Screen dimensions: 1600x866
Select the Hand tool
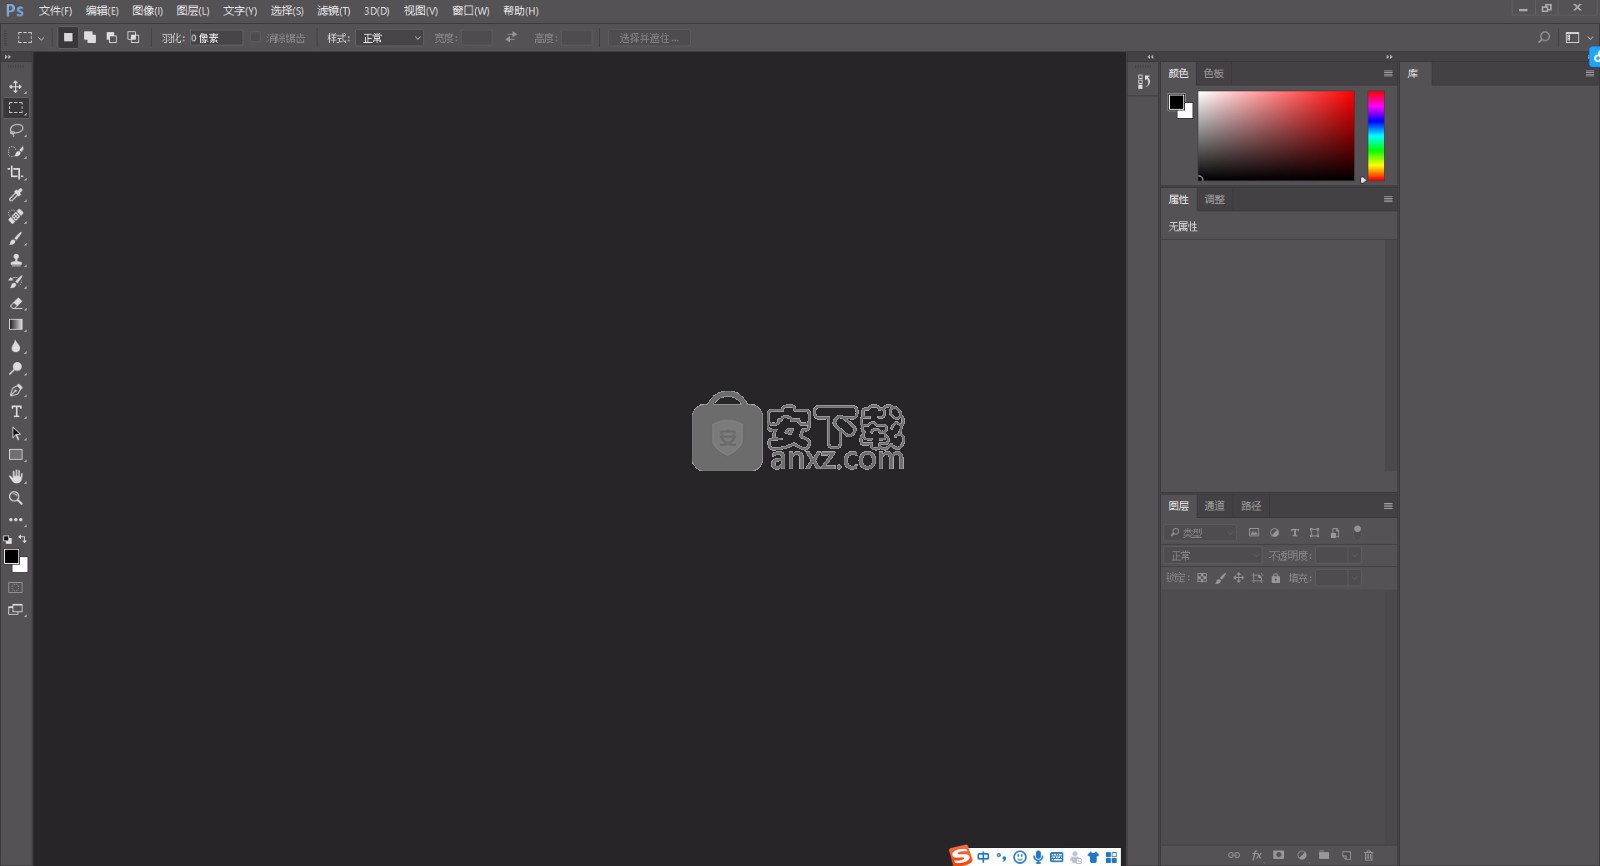click(x=16, y=477)
